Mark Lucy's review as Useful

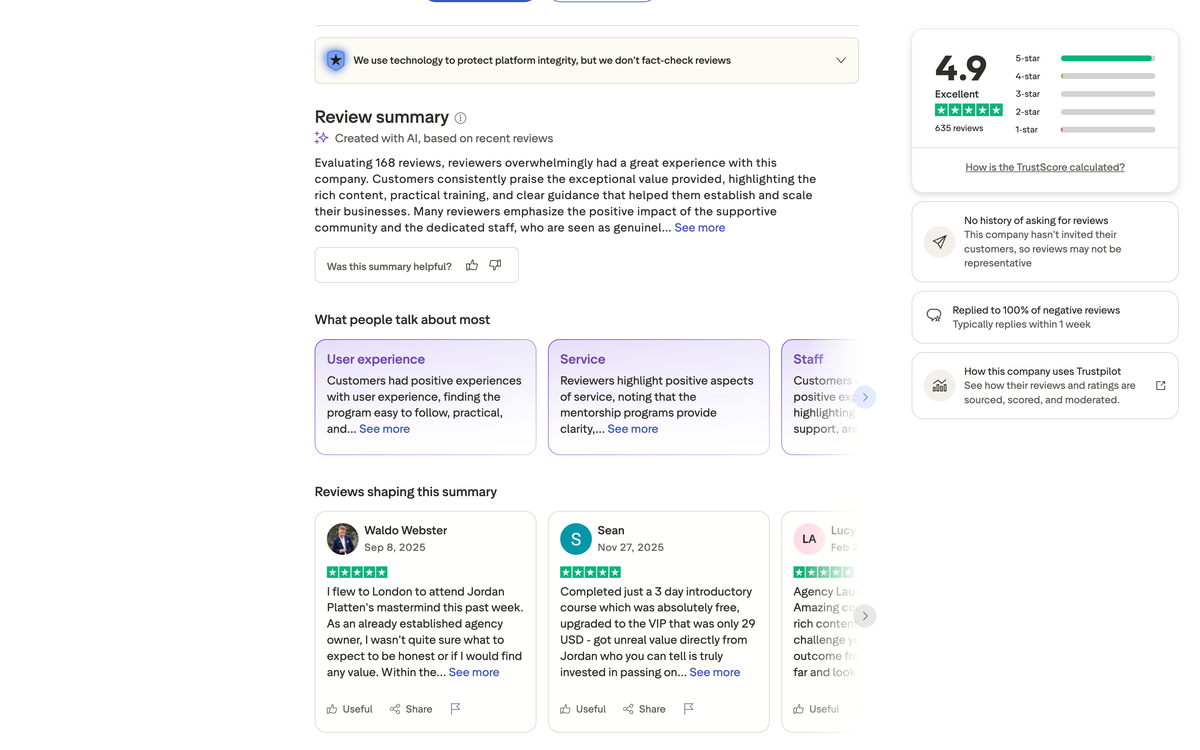(x=816, y=709)
